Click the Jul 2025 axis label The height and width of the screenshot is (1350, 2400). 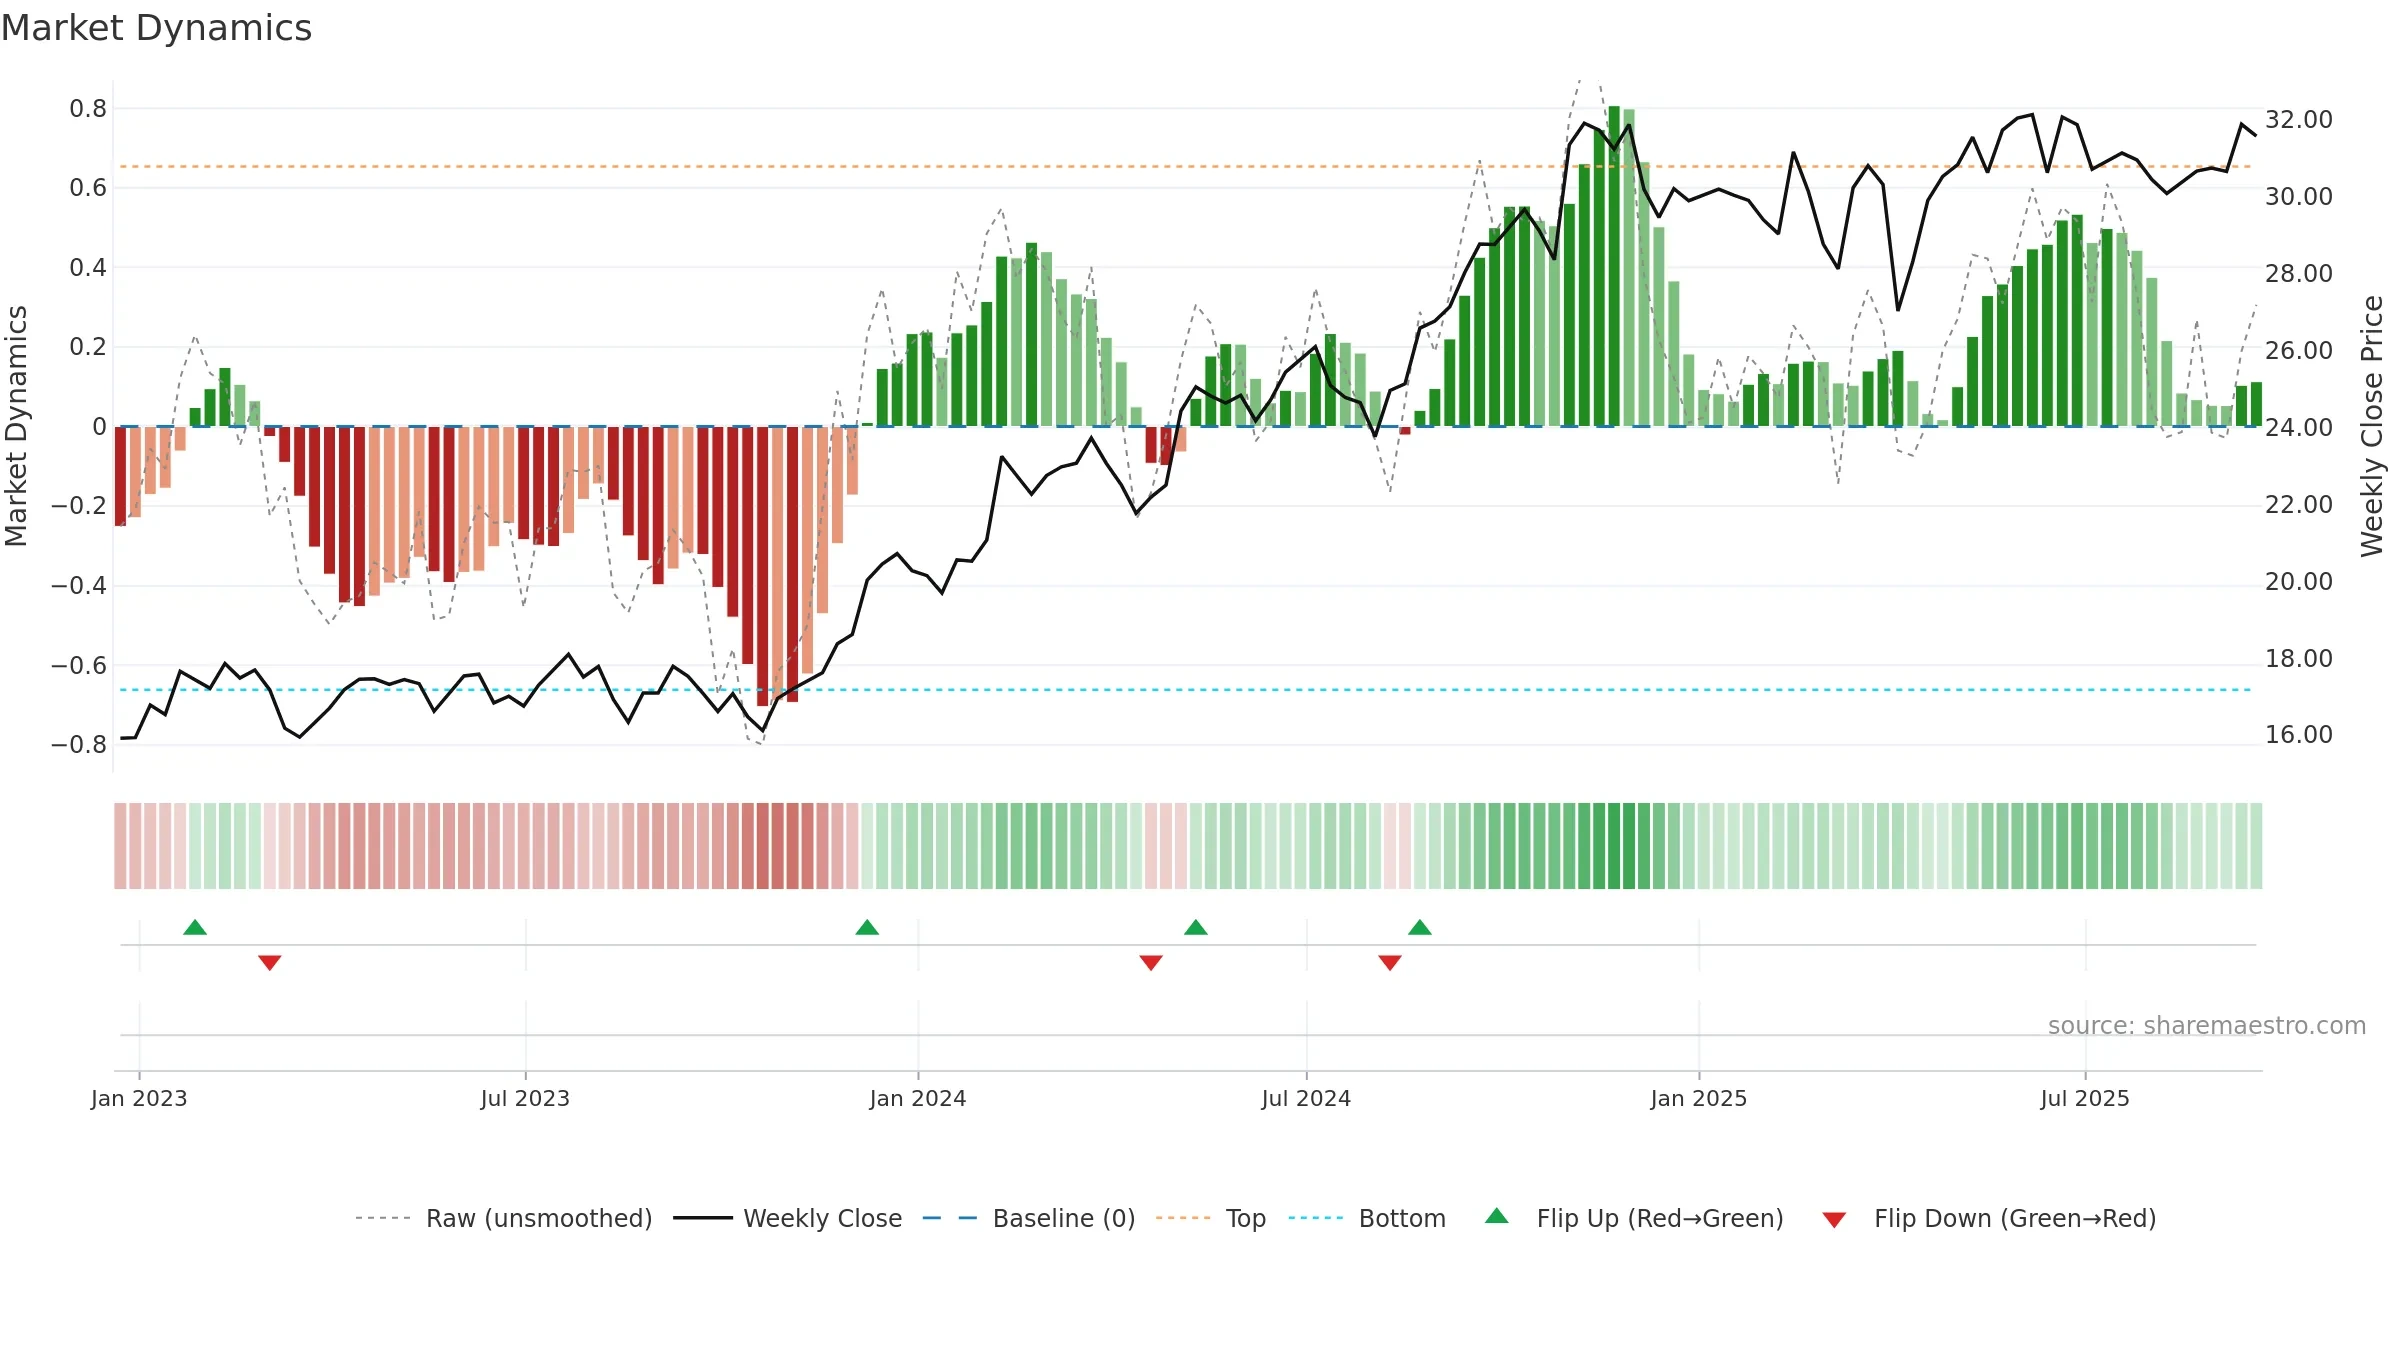tap(2085, 1098)
